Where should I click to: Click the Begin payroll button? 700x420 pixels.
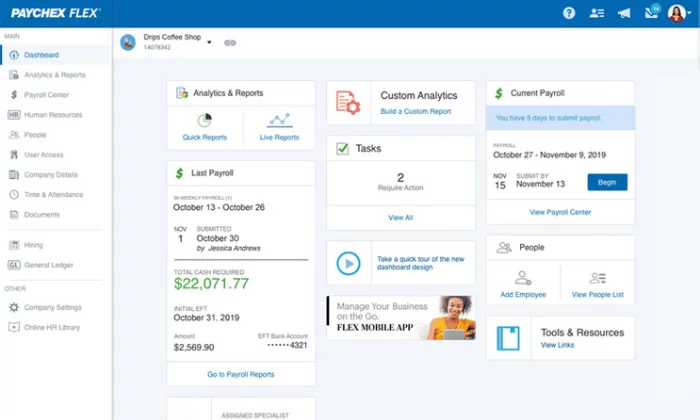coord(607,182)
